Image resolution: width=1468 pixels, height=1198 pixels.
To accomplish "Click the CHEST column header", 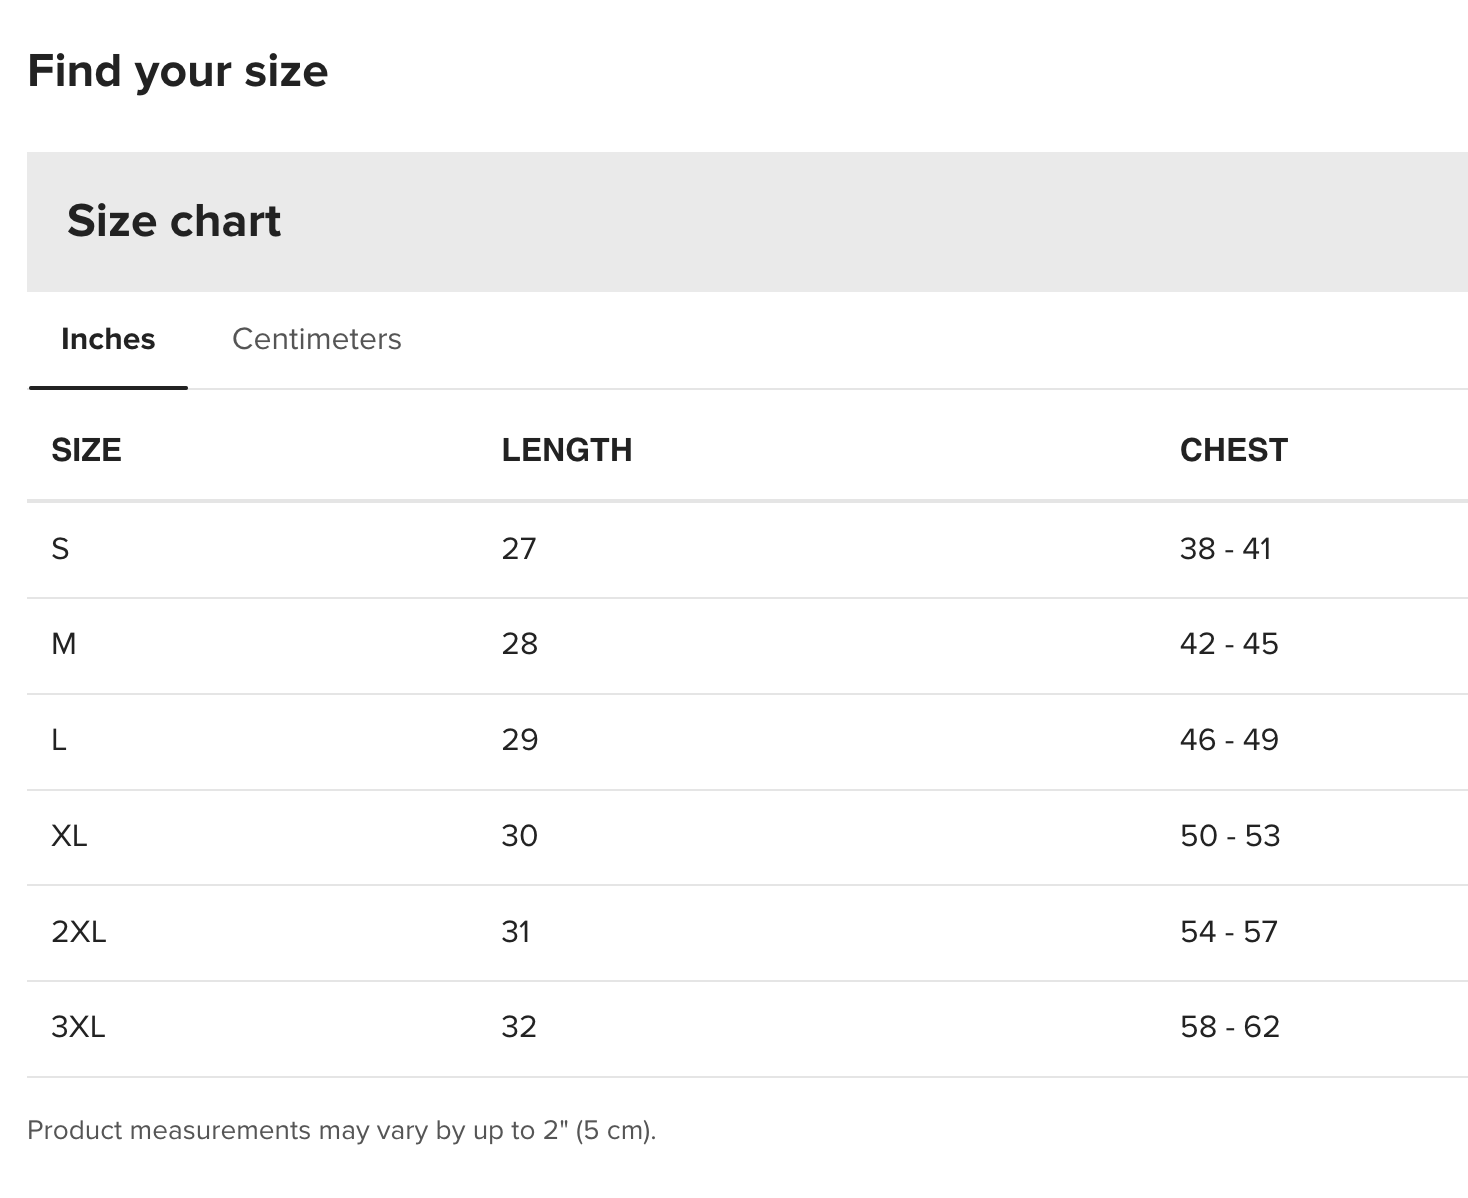I will coord(1233,450).
